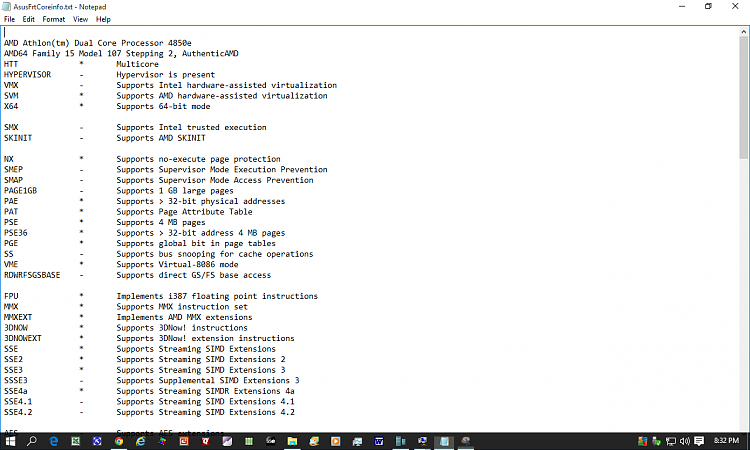Click 'Supports Streaming SIMD Extensions 4.2' text
This screenshot has width=750, height=450.
tap(206, 412)
